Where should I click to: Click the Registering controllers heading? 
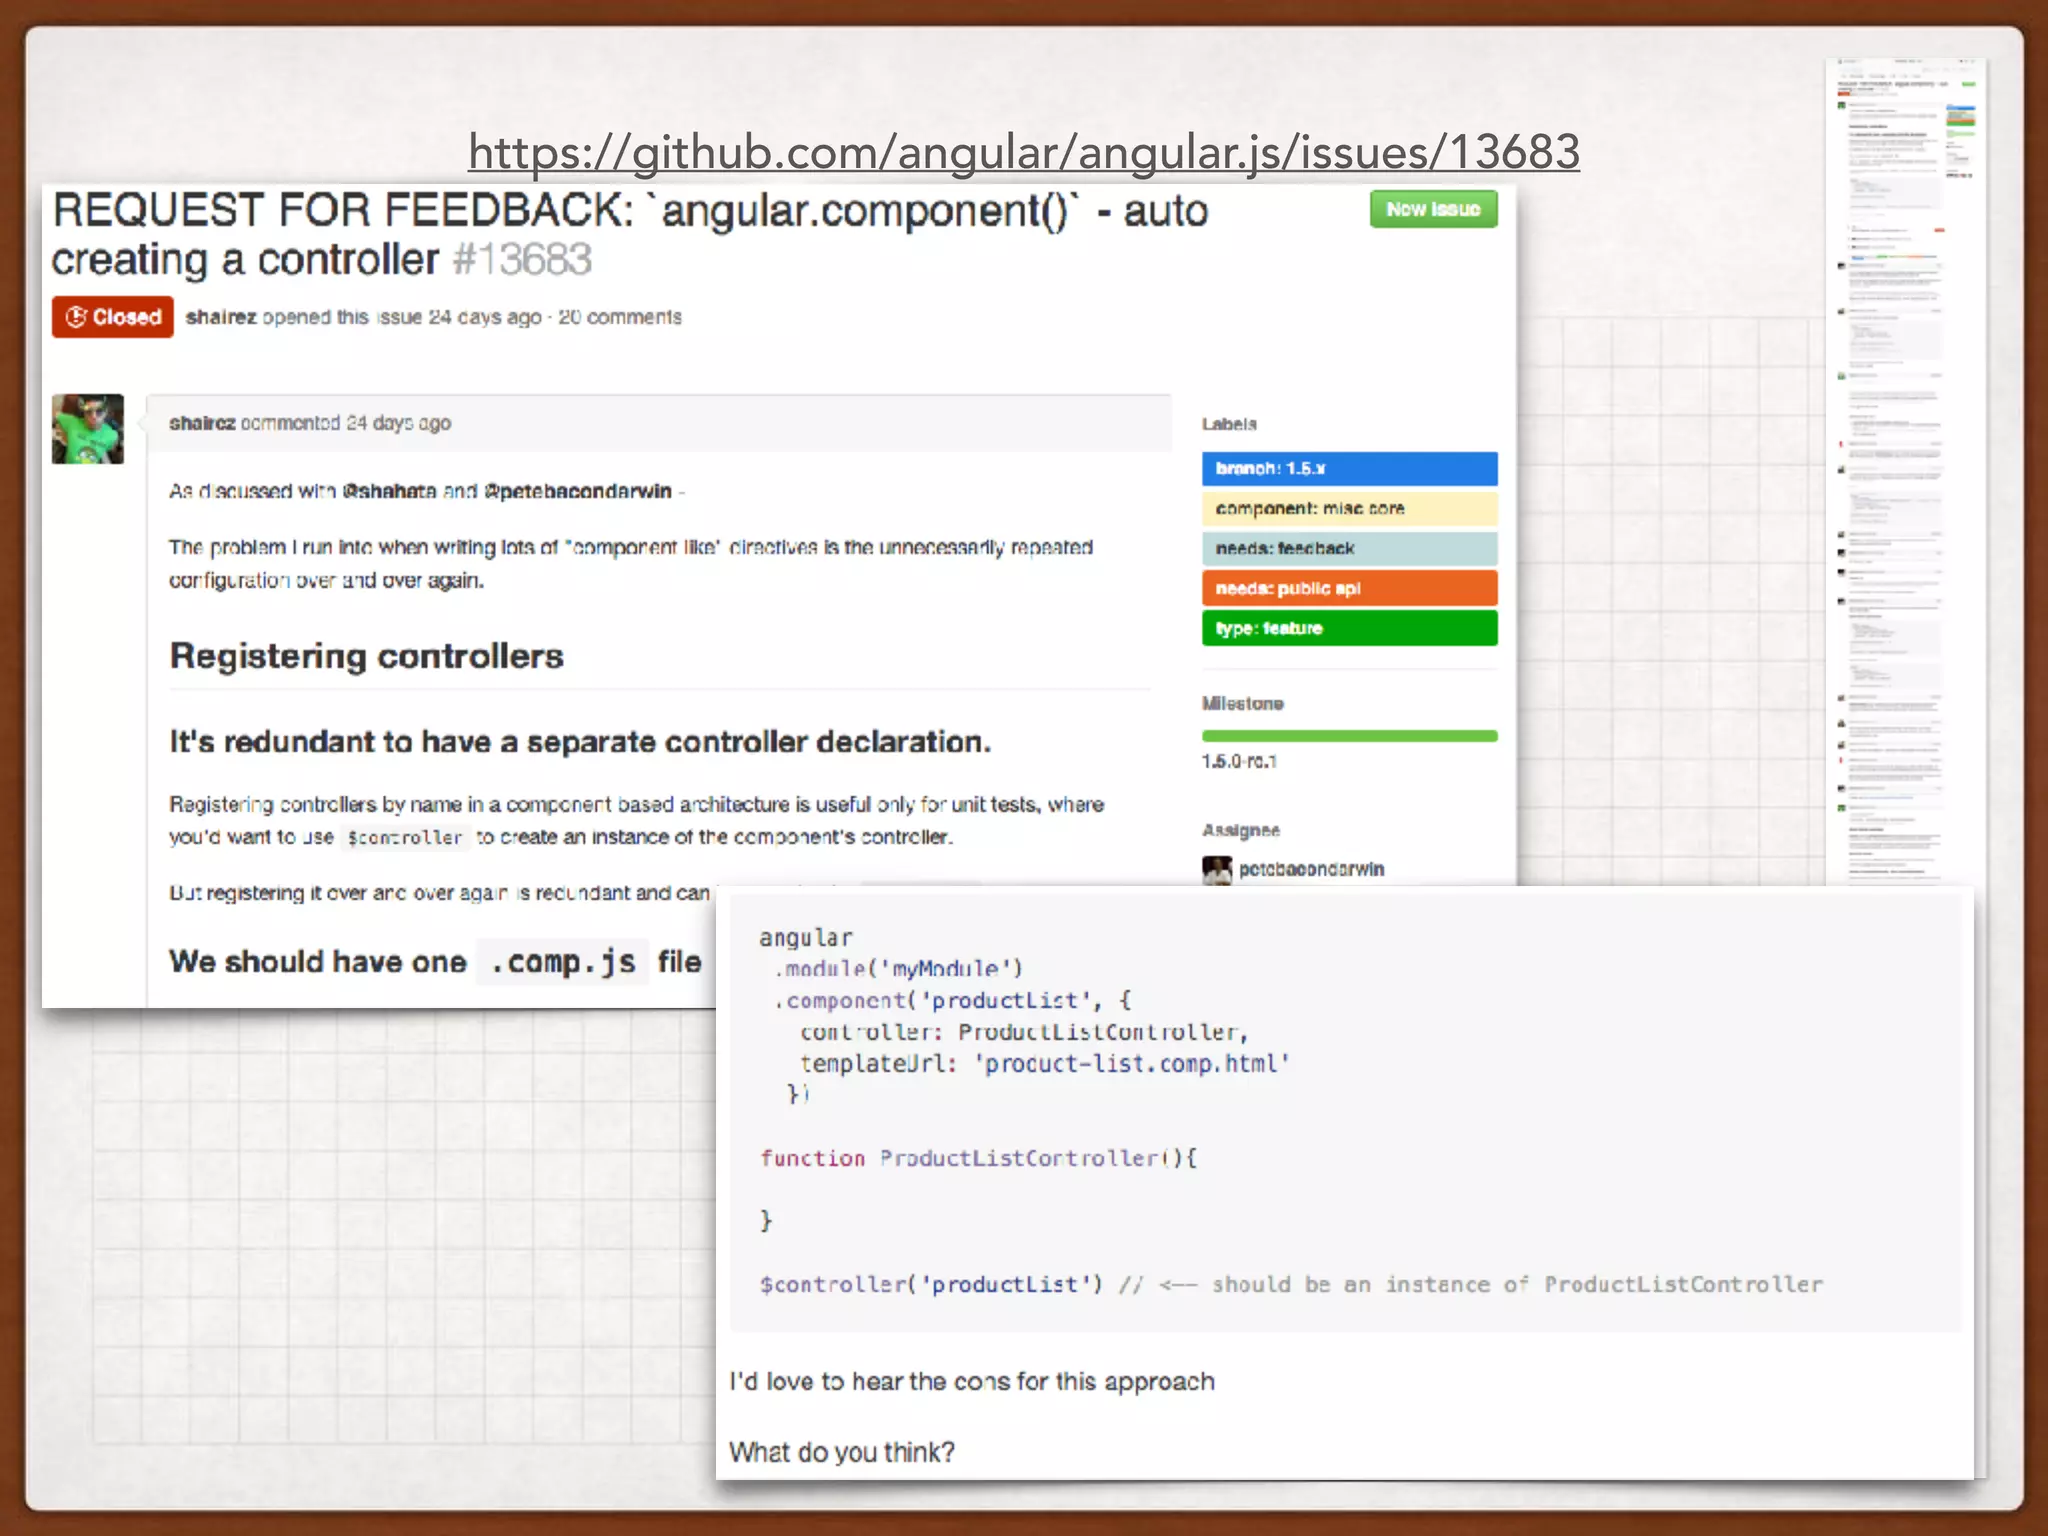(366, 656)
